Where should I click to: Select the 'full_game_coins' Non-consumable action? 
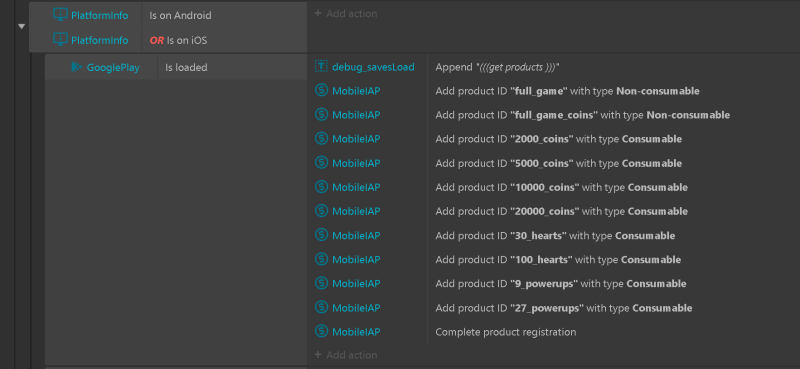(582, 115)
